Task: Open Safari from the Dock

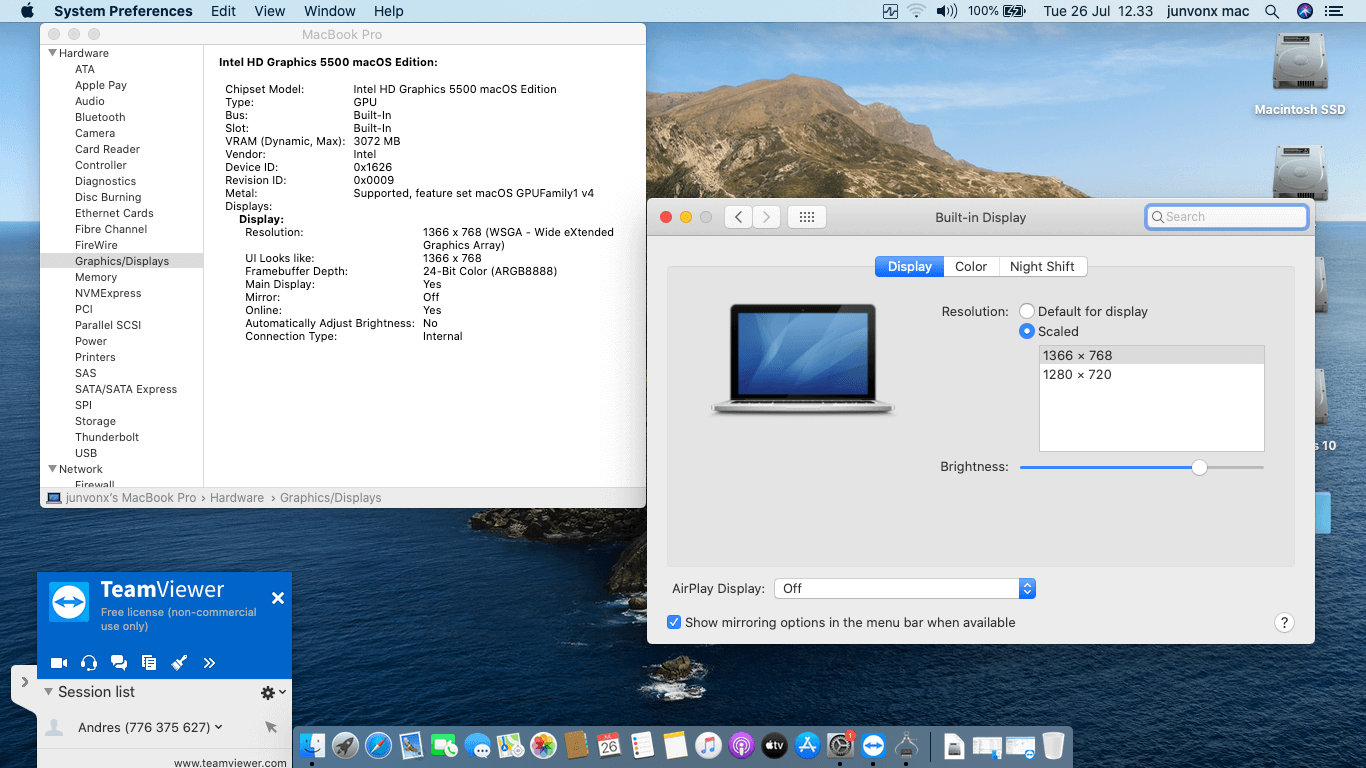Action: click(x=378, y=745)
